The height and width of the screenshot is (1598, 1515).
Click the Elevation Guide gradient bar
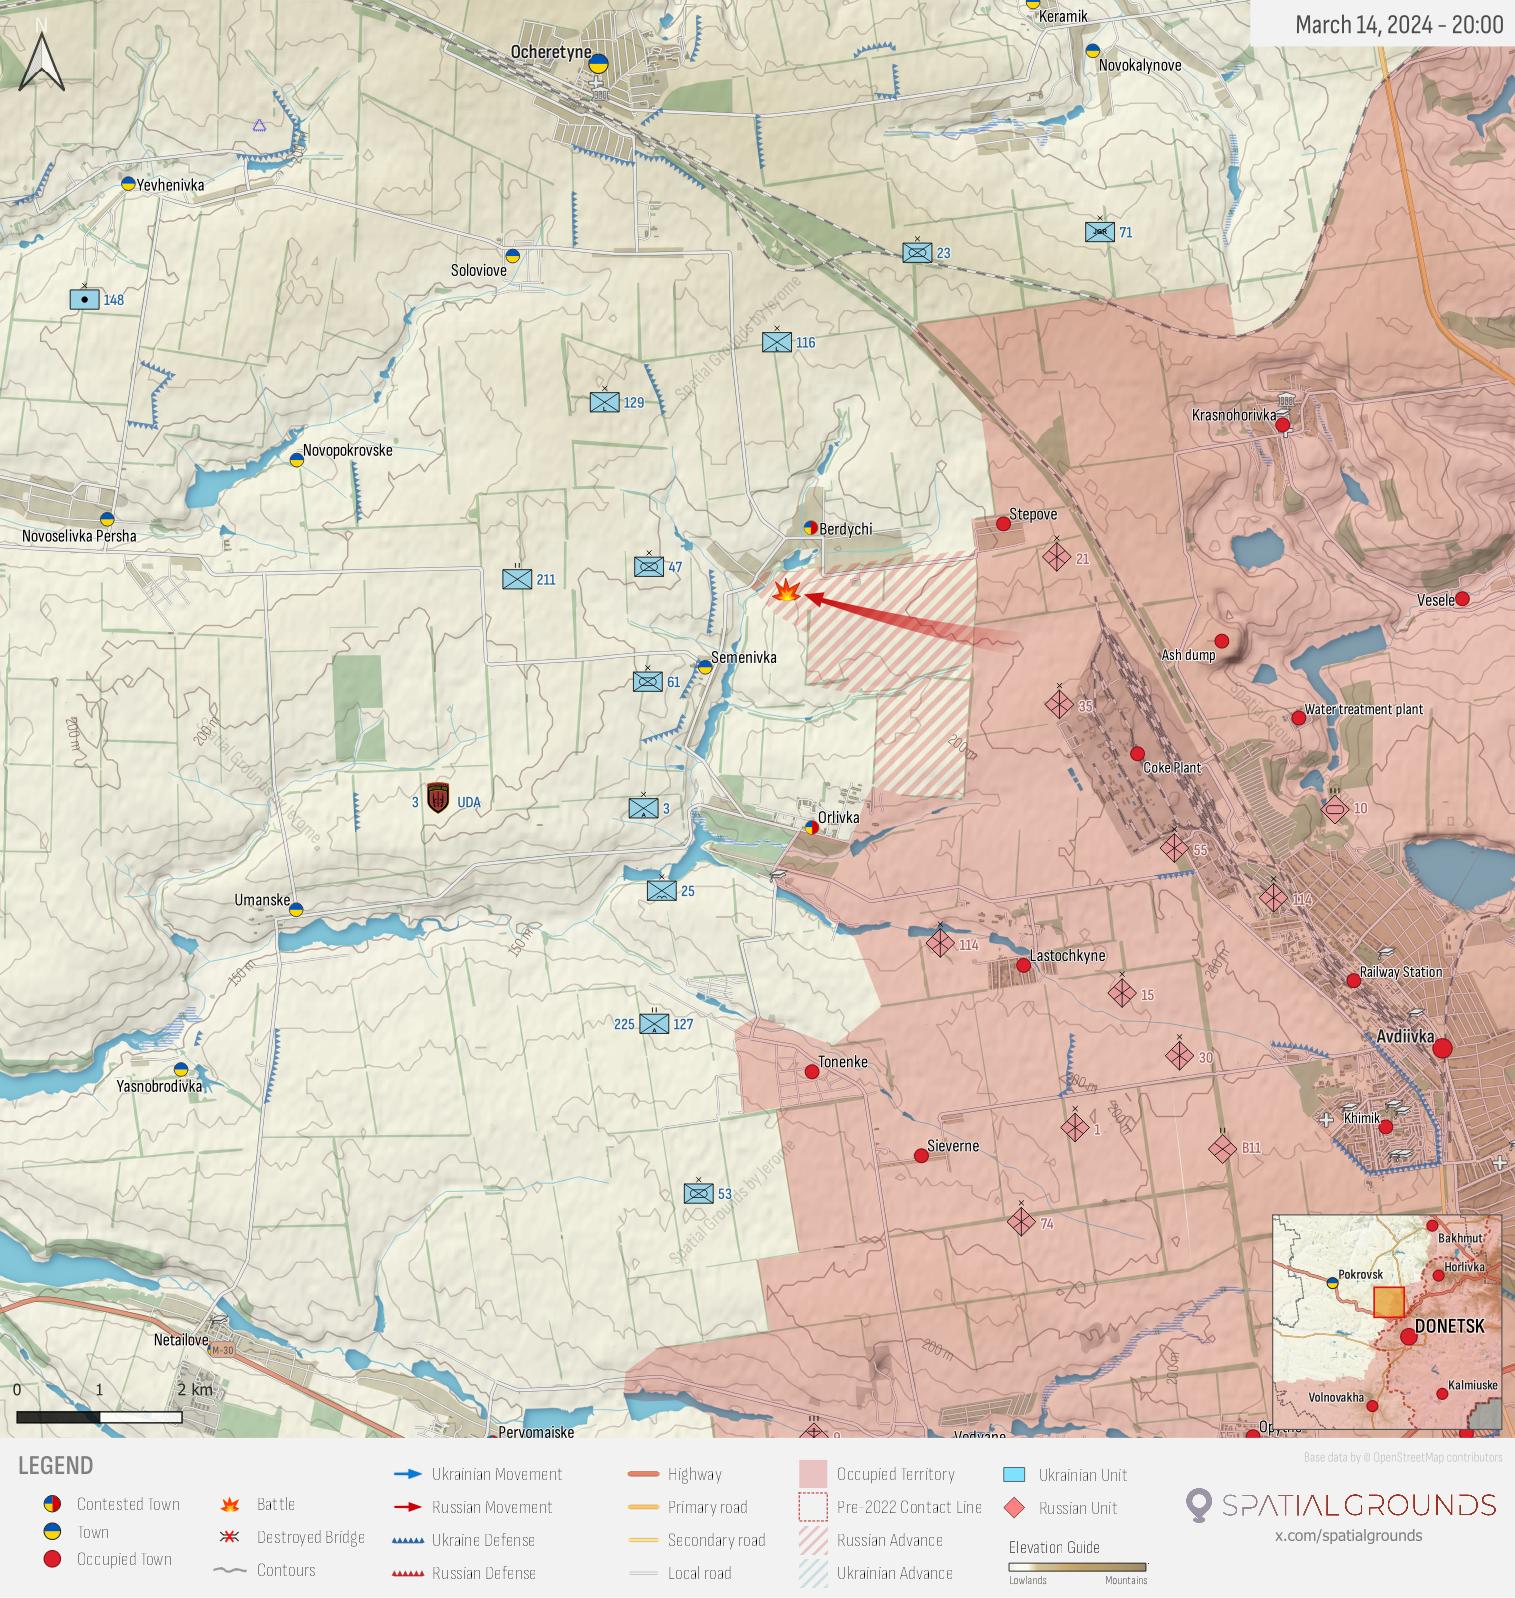[x=1077, y=1567]
